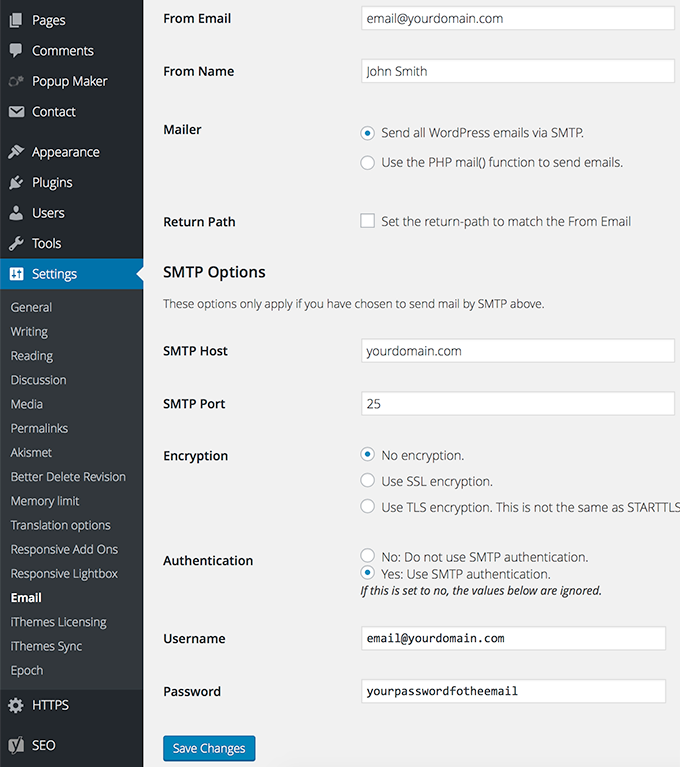Click the SEO Yoast icon
Screen dimensions: 680x767
coord(16,745)
